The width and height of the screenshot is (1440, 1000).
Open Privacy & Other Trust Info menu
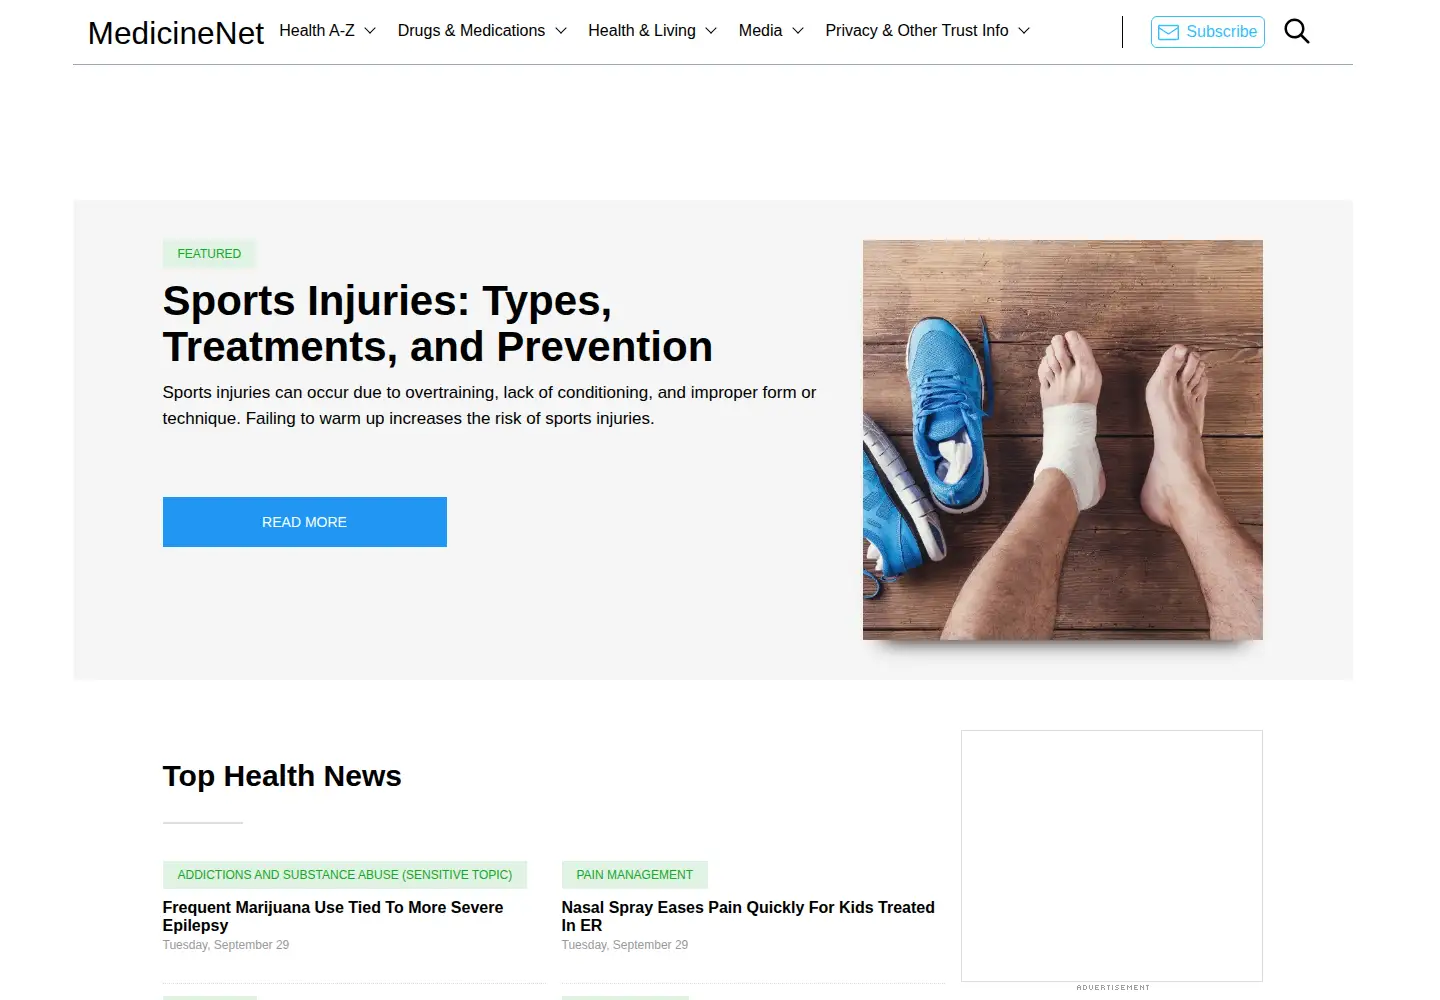(917, 31)
